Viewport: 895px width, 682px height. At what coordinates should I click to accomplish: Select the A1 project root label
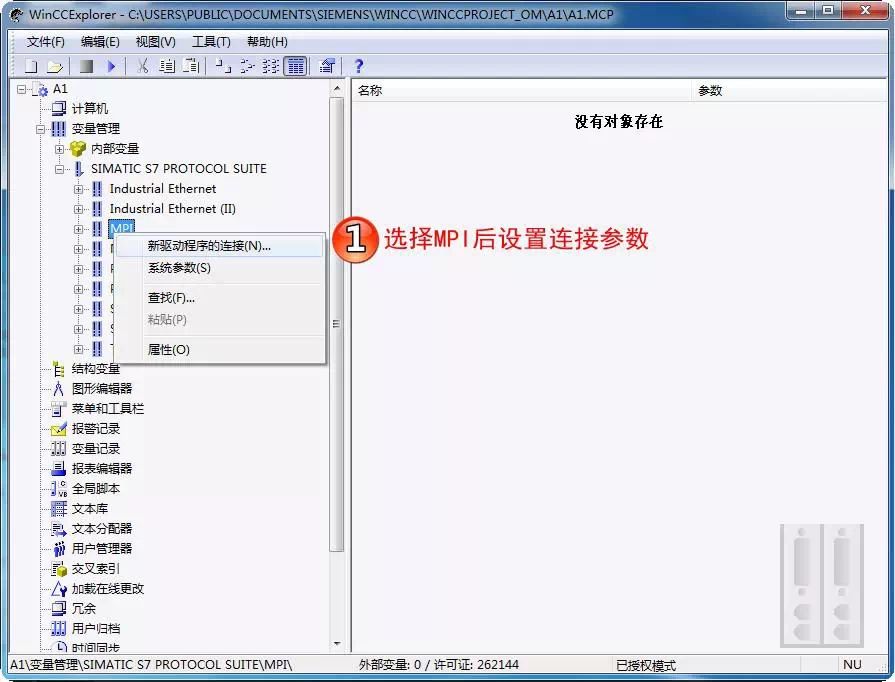point(60,89)
